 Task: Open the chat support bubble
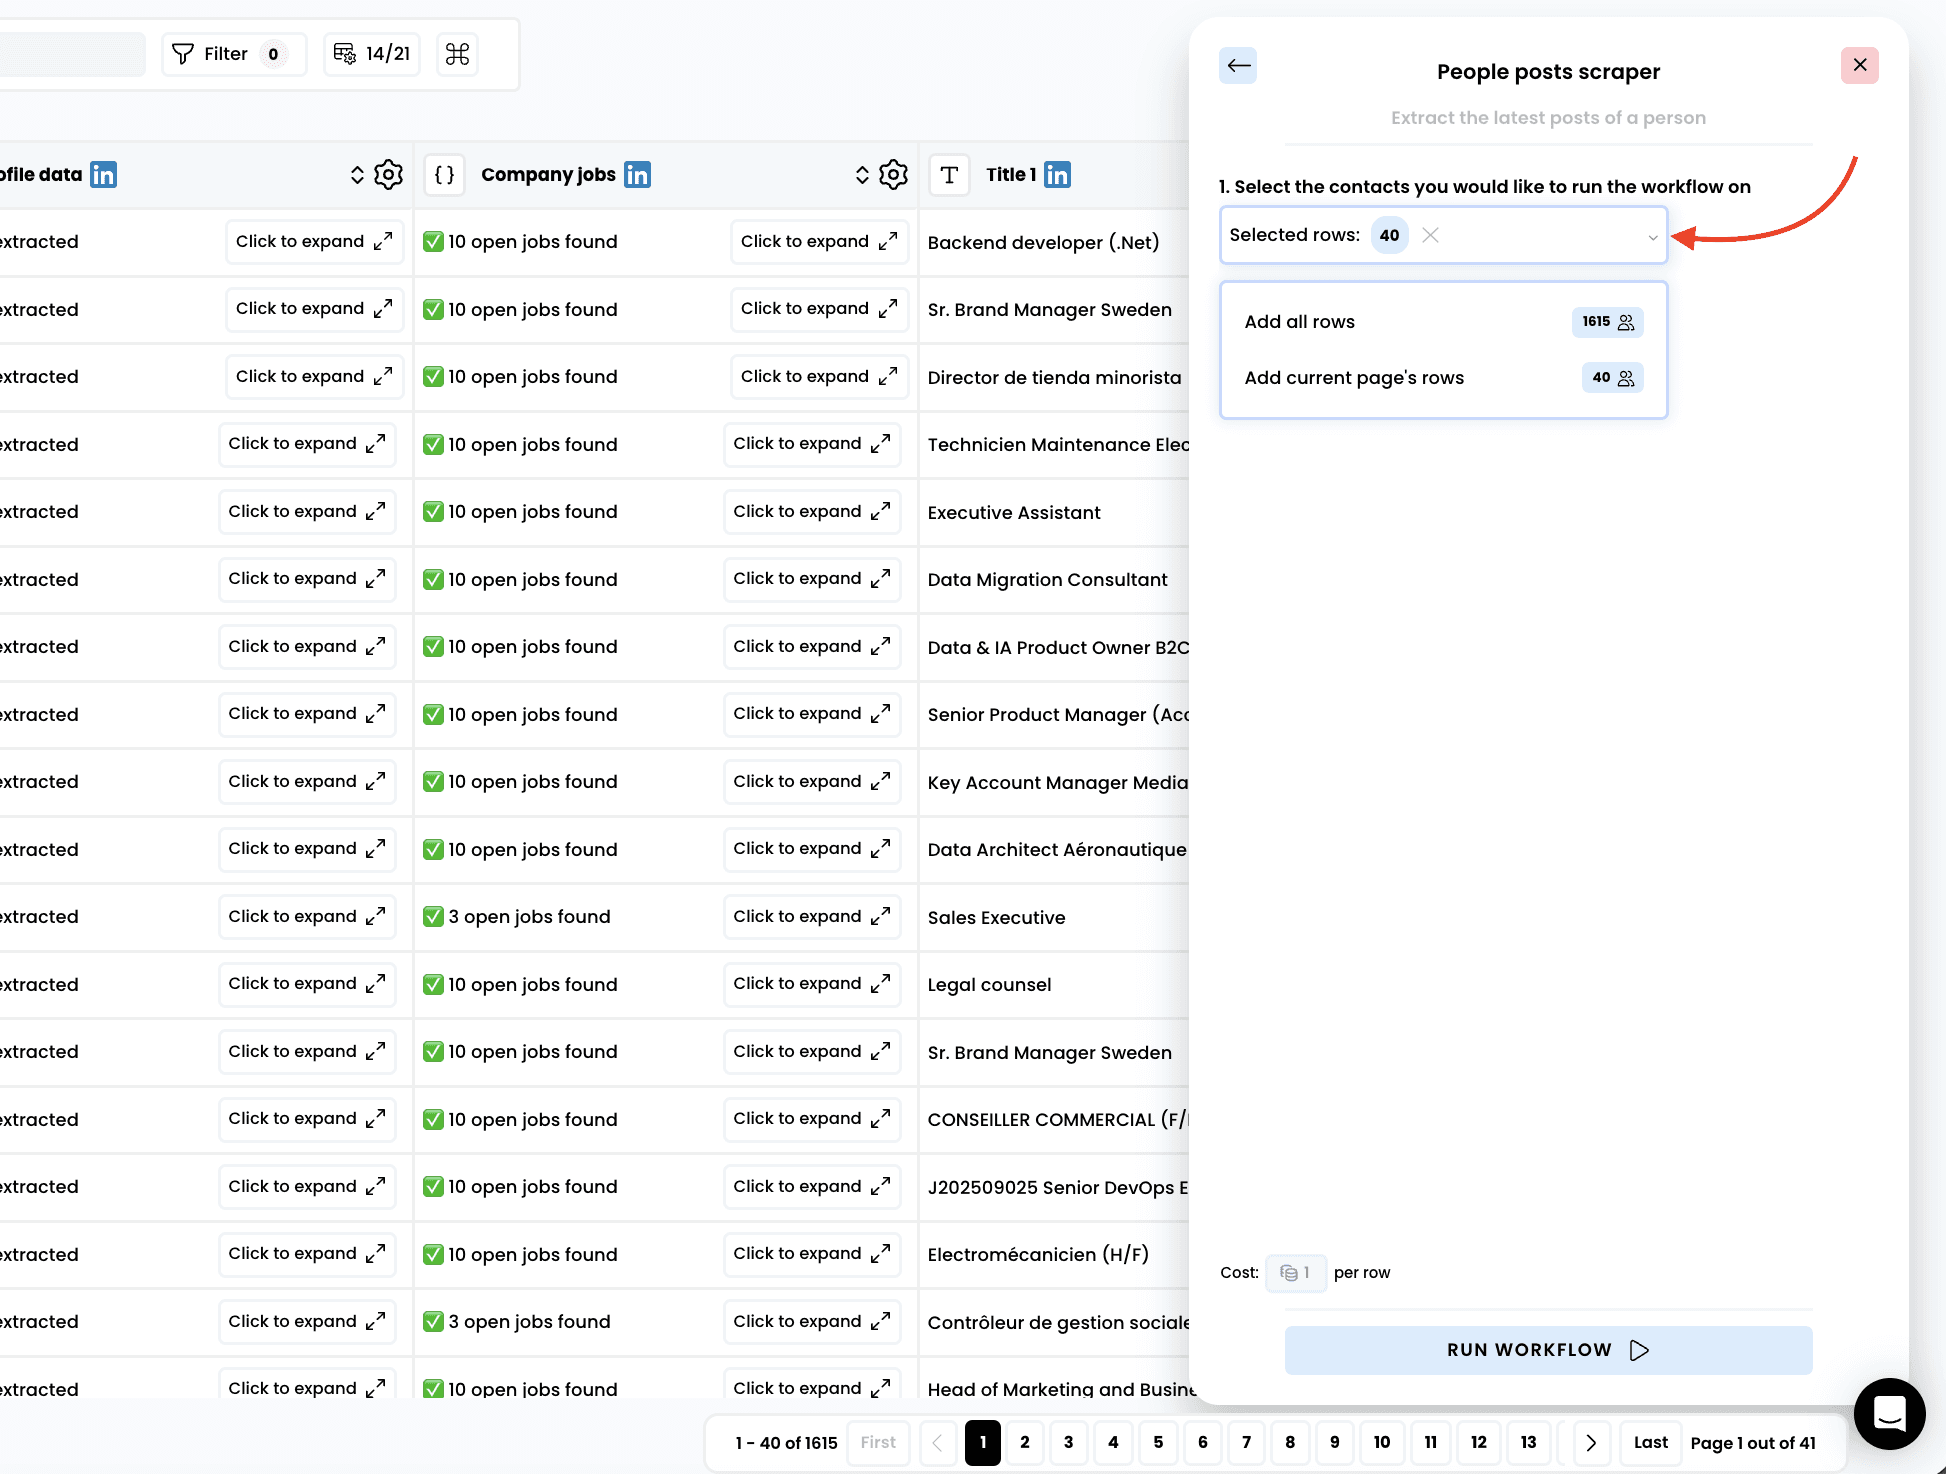[x=1889, y=1413]
